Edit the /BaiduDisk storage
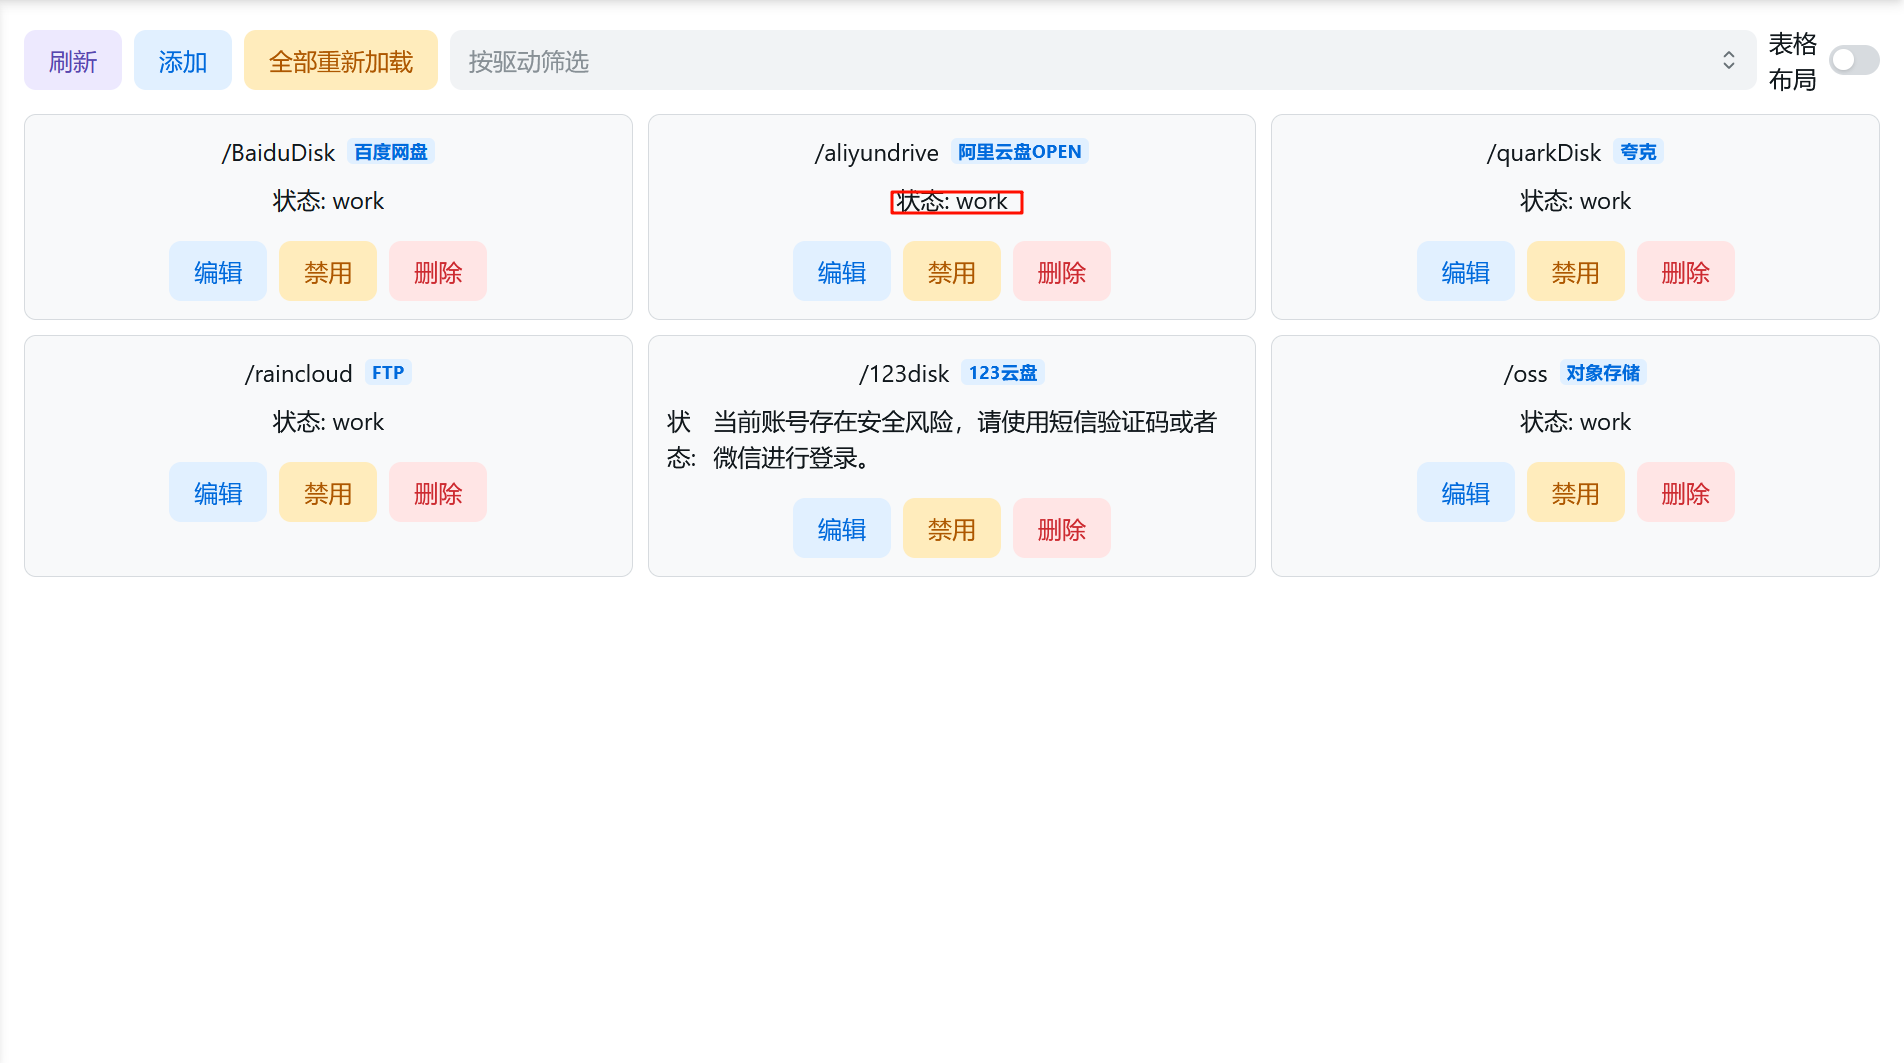Screen dimensions: 1904x1063 pyautogui.click(x=218, y=271)
